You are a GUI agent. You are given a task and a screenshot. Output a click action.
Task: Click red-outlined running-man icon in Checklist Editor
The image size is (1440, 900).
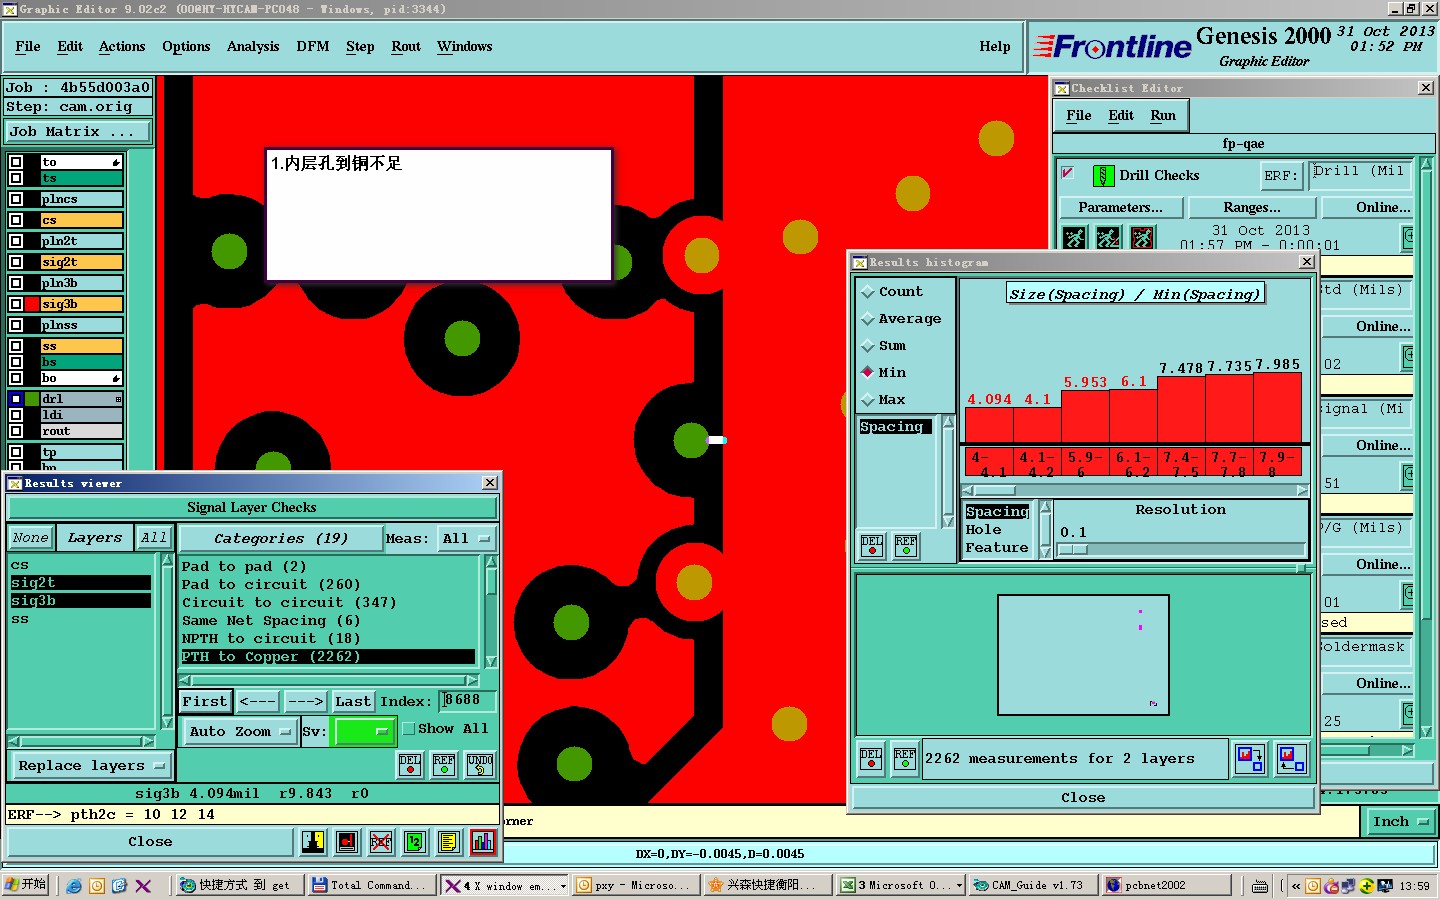coord(1142,238)
